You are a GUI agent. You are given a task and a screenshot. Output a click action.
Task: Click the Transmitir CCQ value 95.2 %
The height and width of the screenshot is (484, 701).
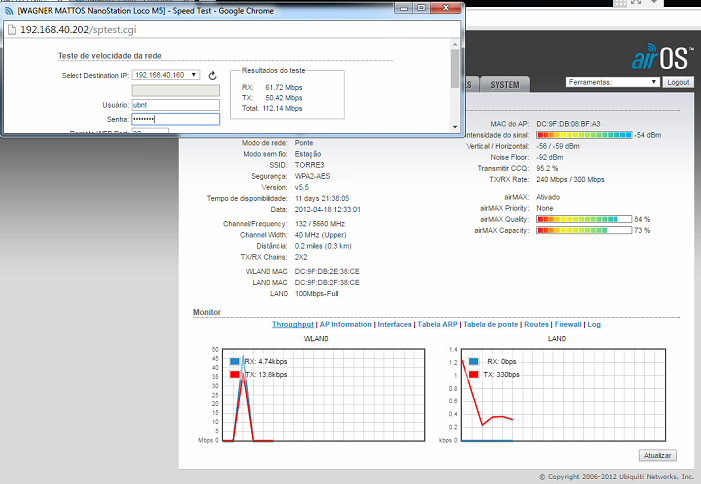pyautogui.click(x=547, y=168)
